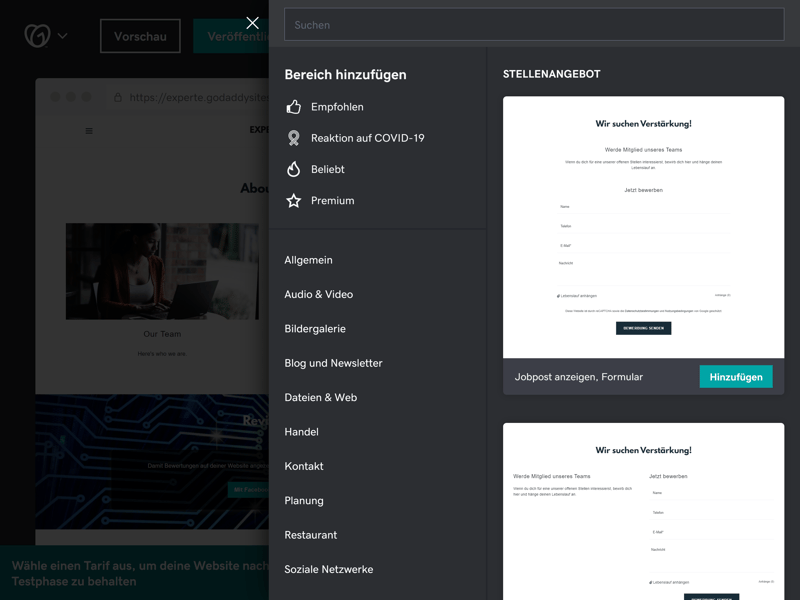Select the second two-column Stellenangebot thumbnail
Viewport: 800px width, 600px height.
[x=643, y=511]
